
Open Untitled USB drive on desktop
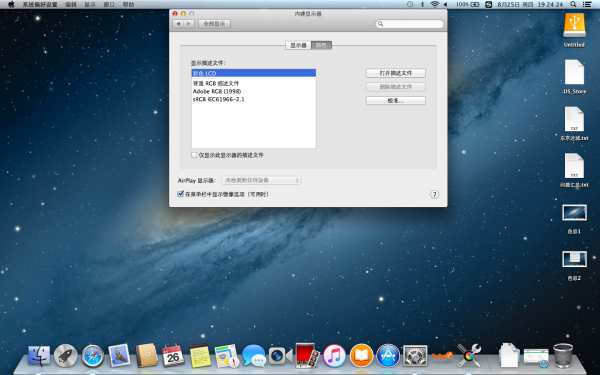coord(574,30)
